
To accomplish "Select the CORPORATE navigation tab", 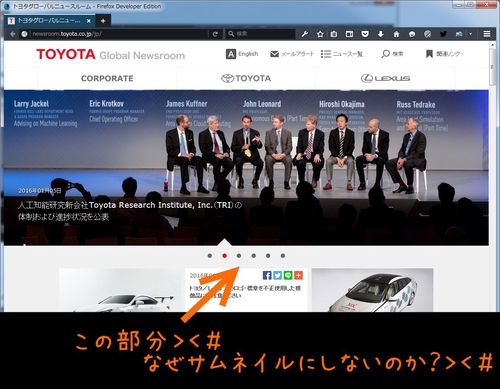I will coord(107,78).
